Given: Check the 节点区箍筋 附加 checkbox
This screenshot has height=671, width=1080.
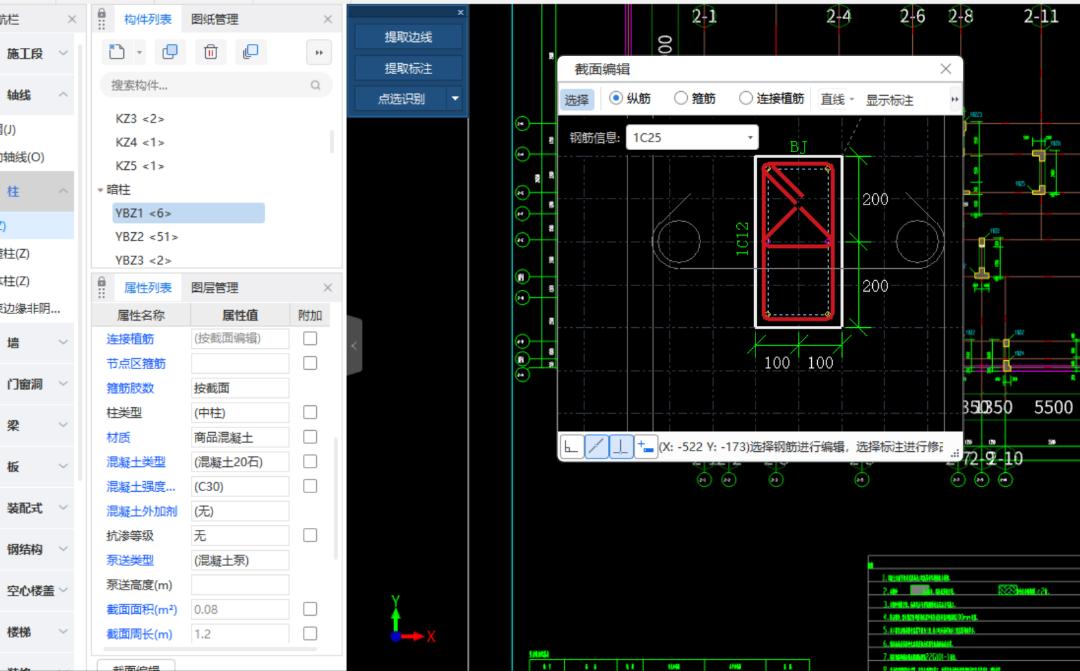Looking at the screenshot, I should click(310, 363).
